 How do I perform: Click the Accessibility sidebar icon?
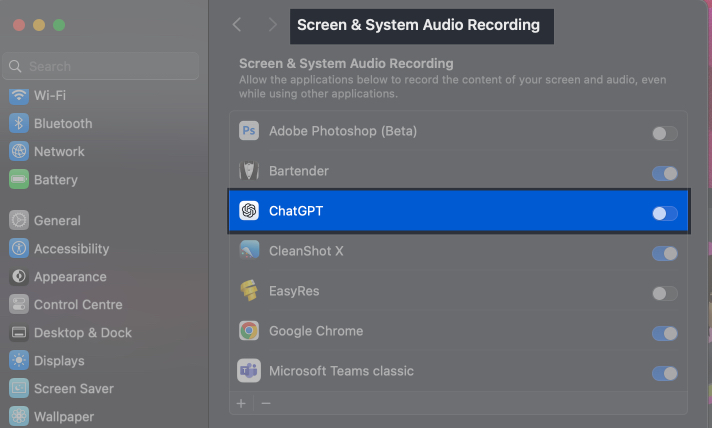(18, 249)
